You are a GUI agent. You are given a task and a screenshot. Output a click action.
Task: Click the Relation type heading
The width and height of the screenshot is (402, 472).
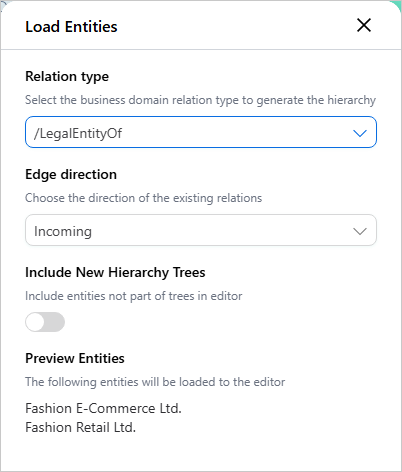67,77
